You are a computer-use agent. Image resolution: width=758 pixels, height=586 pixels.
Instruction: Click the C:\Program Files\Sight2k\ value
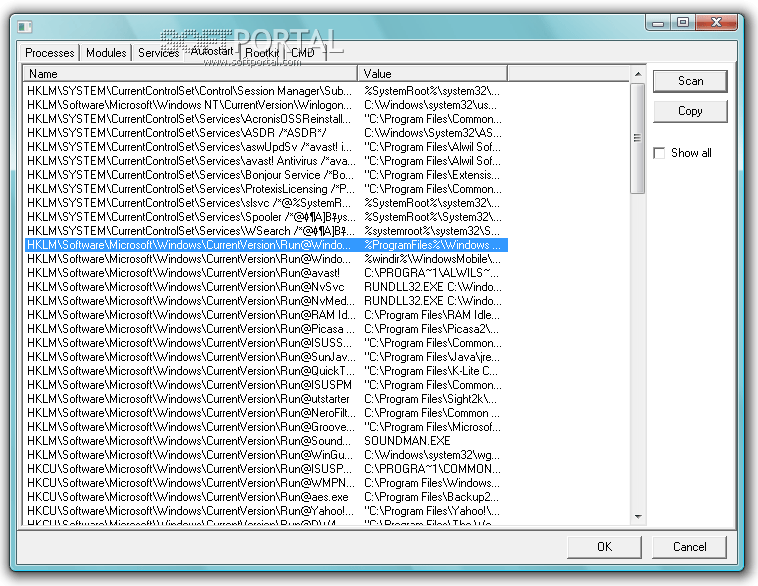(x=430, y=399)
